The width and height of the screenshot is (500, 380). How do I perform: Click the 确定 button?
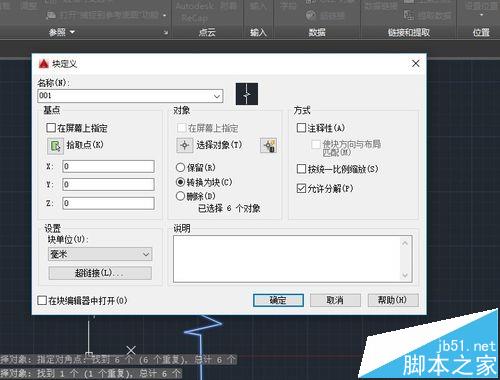(278, 300)
